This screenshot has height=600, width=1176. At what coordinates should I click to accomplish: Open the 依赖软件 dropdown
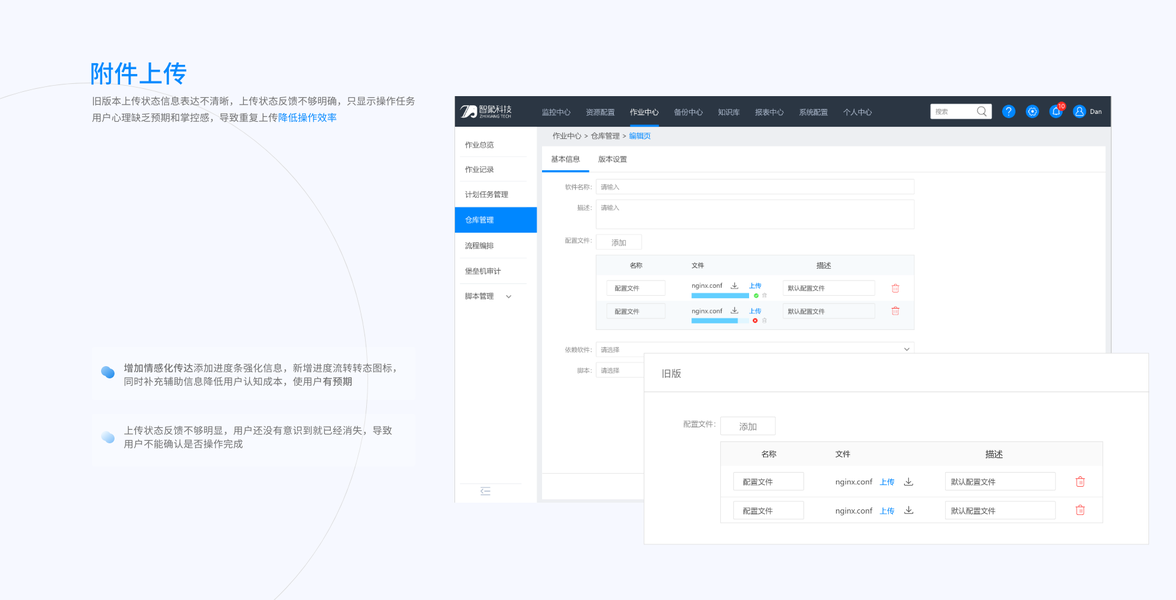pos(754,350)
